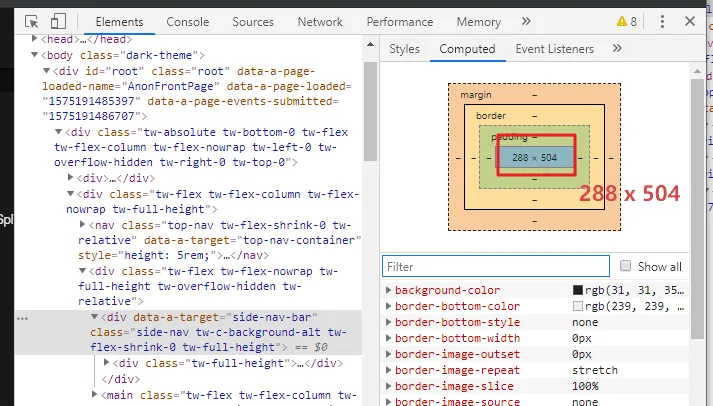713x406 pixels.
Task: Expand the head element node
Action: [x=36, y=38]
